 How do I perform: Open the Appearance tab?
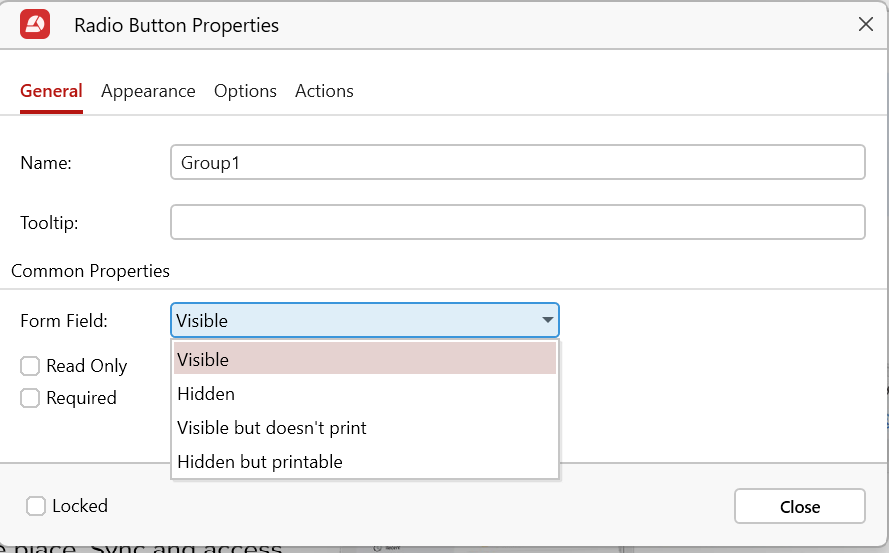[148, 91]
